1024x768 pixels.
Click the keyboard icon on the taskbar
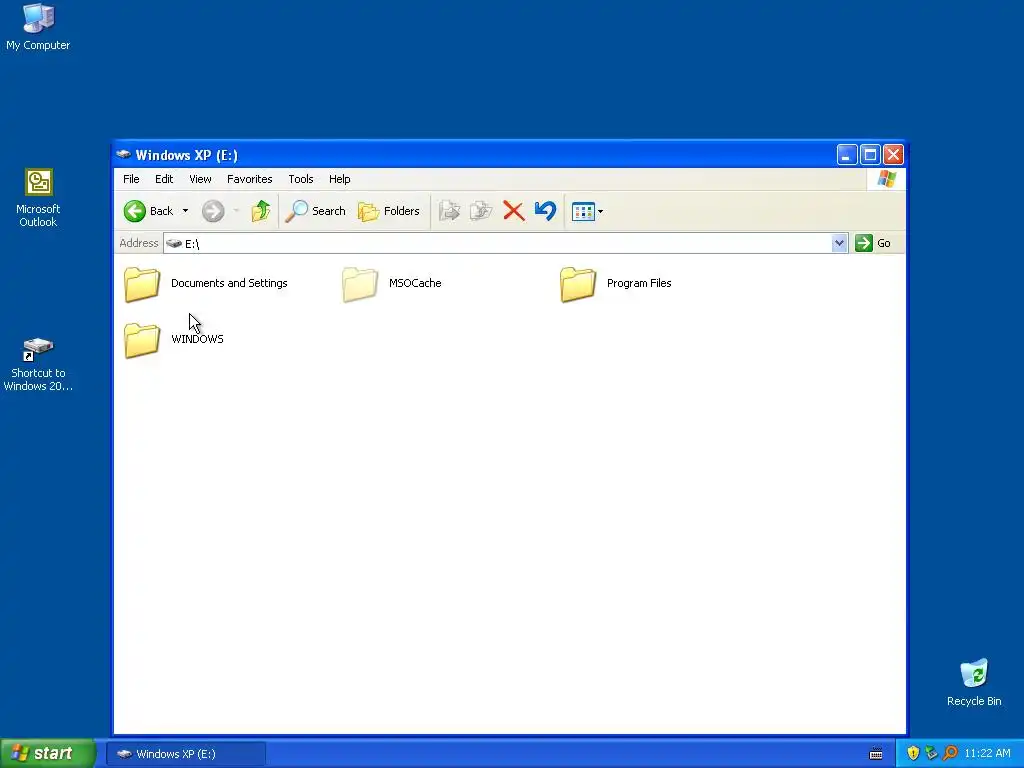click(x=876, y=754)
